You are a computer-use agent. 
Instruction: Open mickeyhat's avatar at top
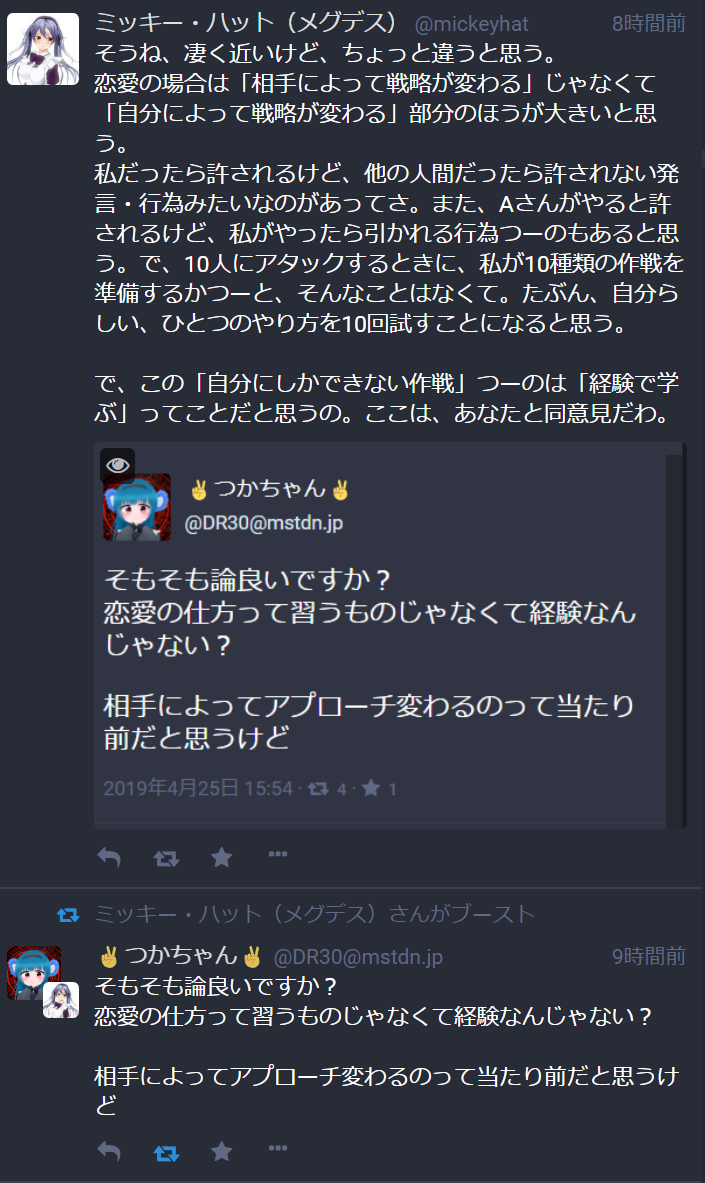43,49
